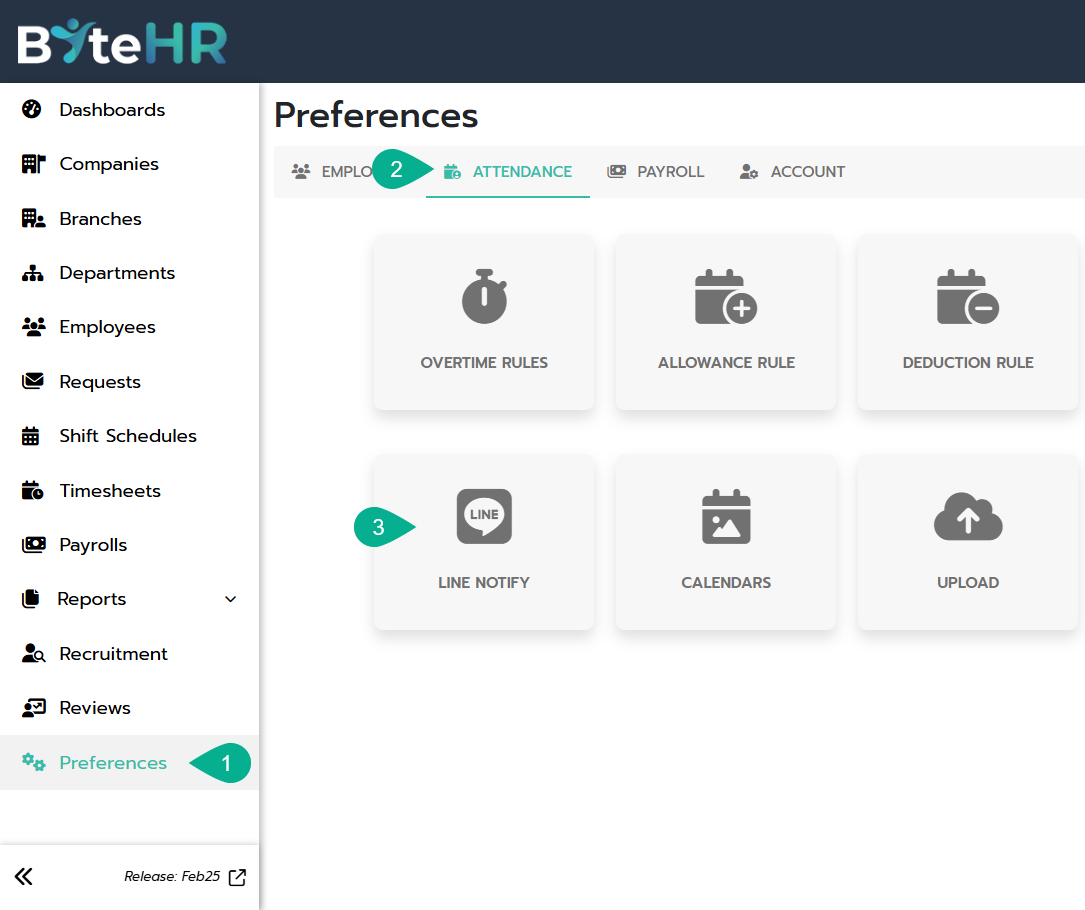The height and width of the screenshot is (910, 1085).
Task: Click the Payroll tab money icon
Action: (617, 171)
